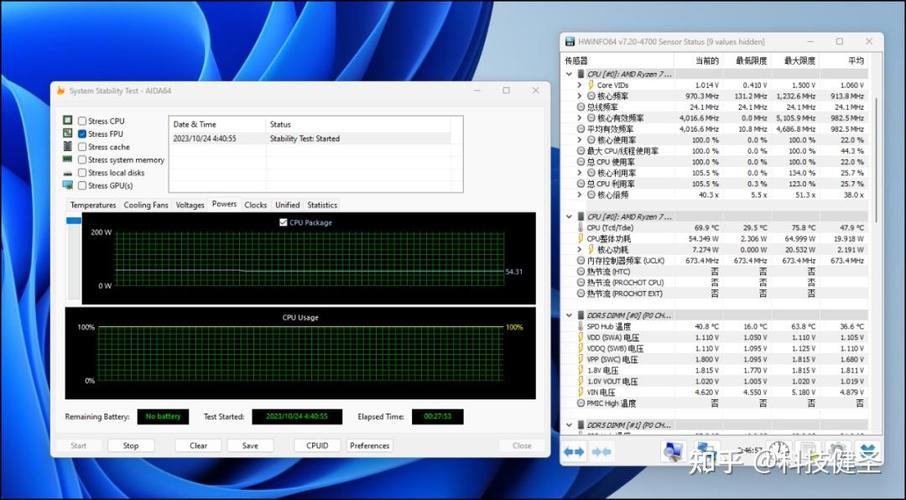This screenshot has width=906, height=500.
Task: Switch to the Temperatures tab
Action: tap(93, 205)
